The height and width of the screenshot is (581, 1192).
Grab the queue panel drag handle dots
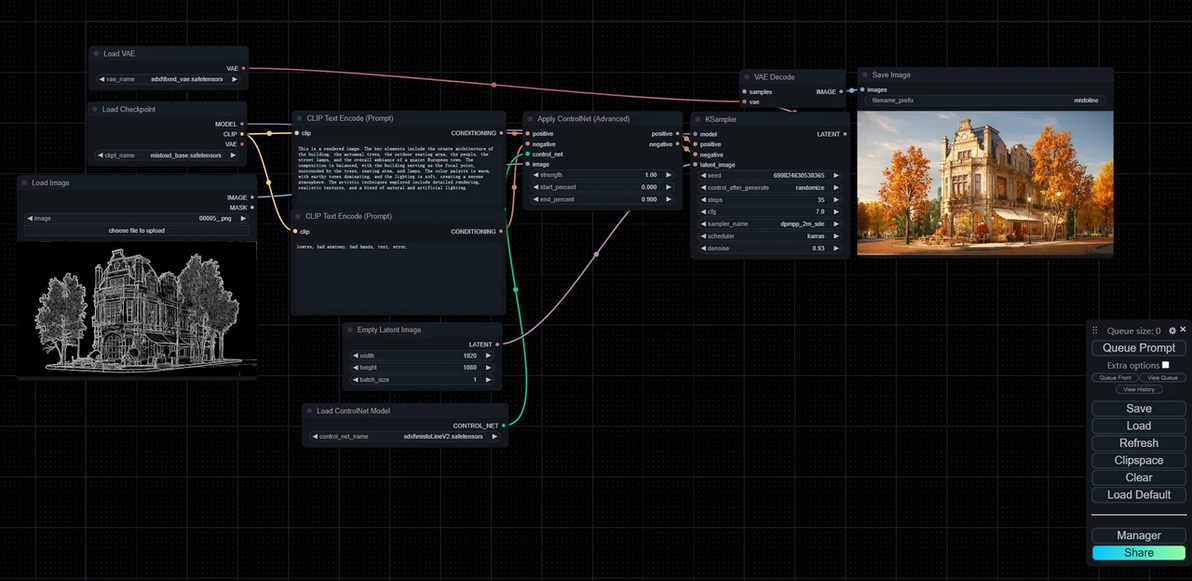tap(1095, 331)
